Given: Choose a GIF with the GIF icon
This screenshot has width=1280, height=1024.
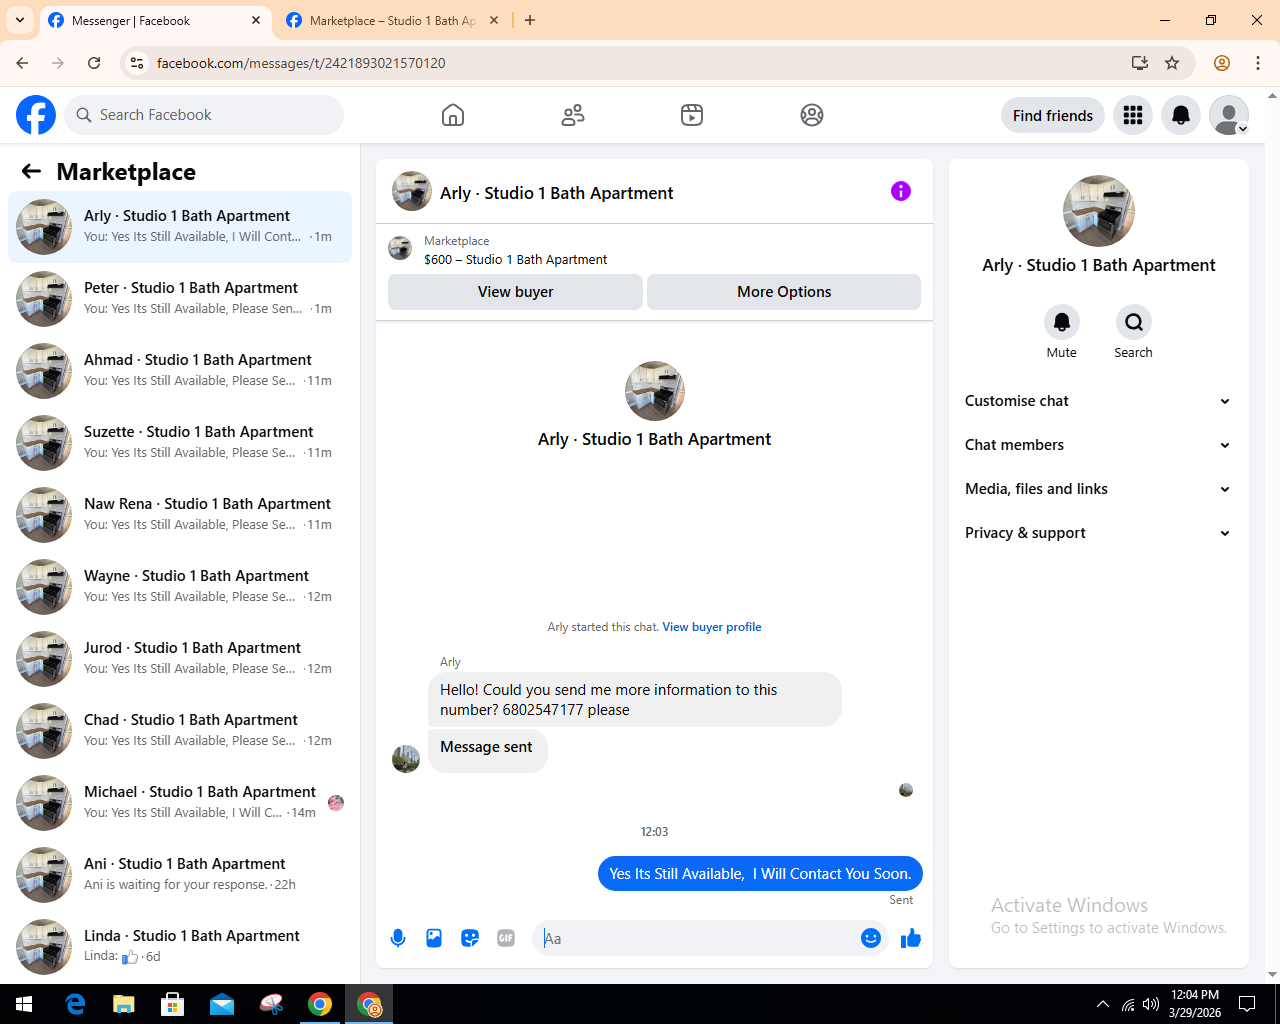Looking at the screenshot, I should point(506,938).
